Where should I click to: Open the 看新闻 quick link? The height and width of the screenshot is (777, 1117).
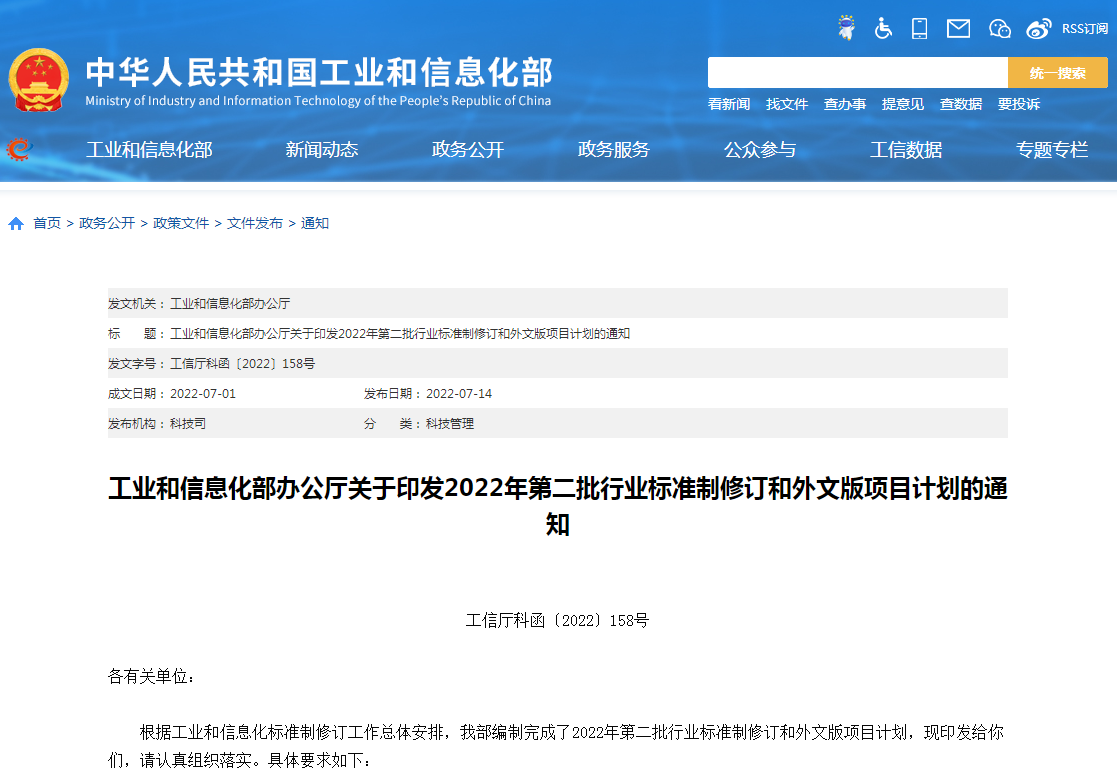coord(729,104)
